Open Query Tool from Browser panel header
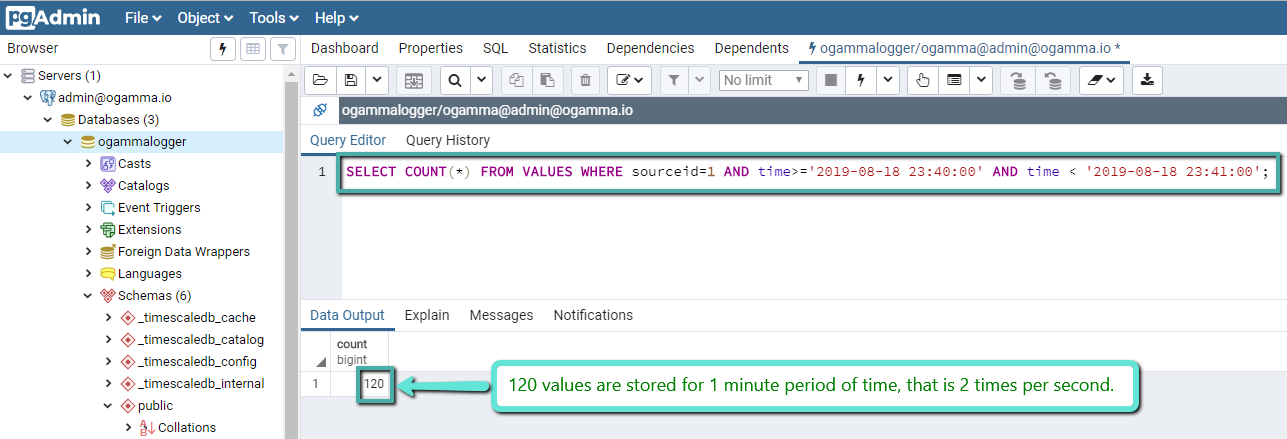The height and width of the screenshot is (439, 1287). point(222,49)
